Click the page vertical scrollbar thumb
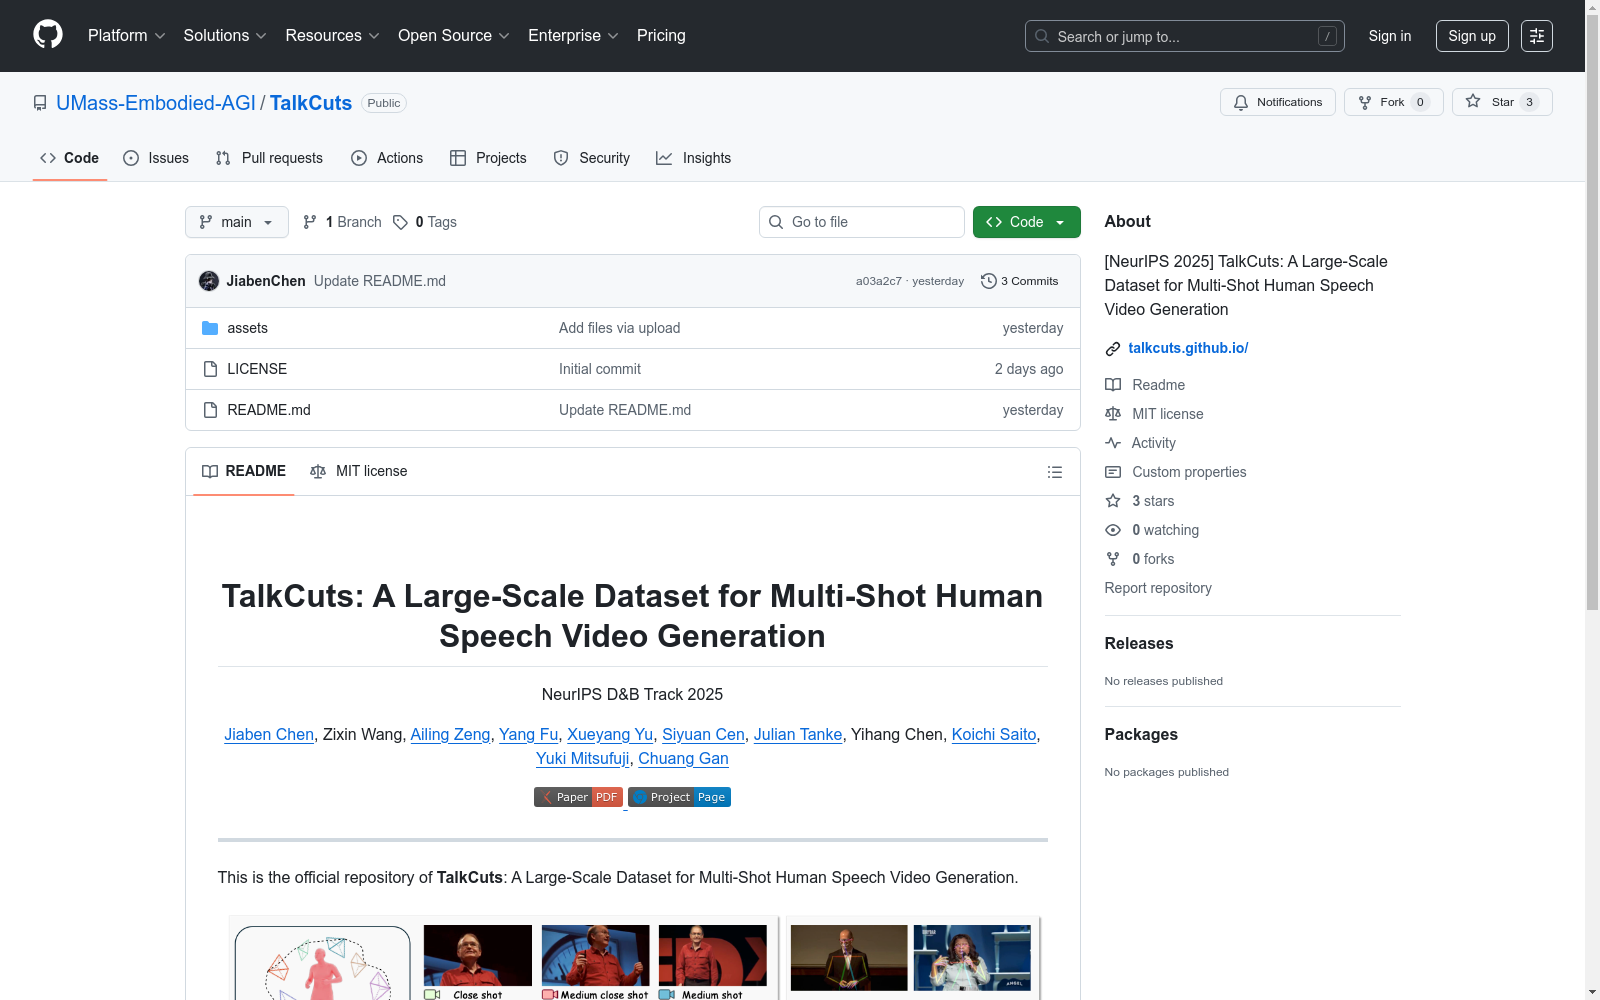 click(x=1592, y=310)
